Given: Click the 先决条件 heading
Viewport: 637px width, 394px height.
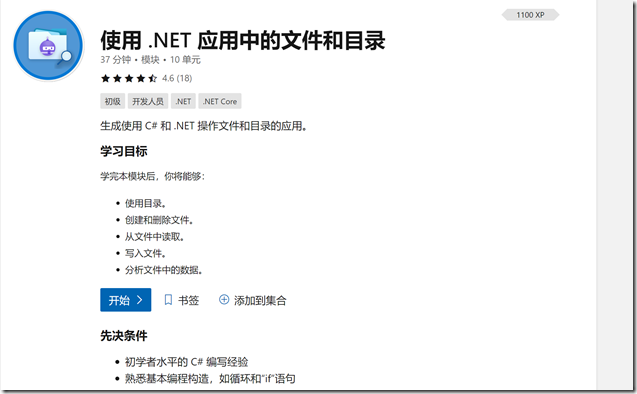Looking at the screenshot, I should 124,336.
